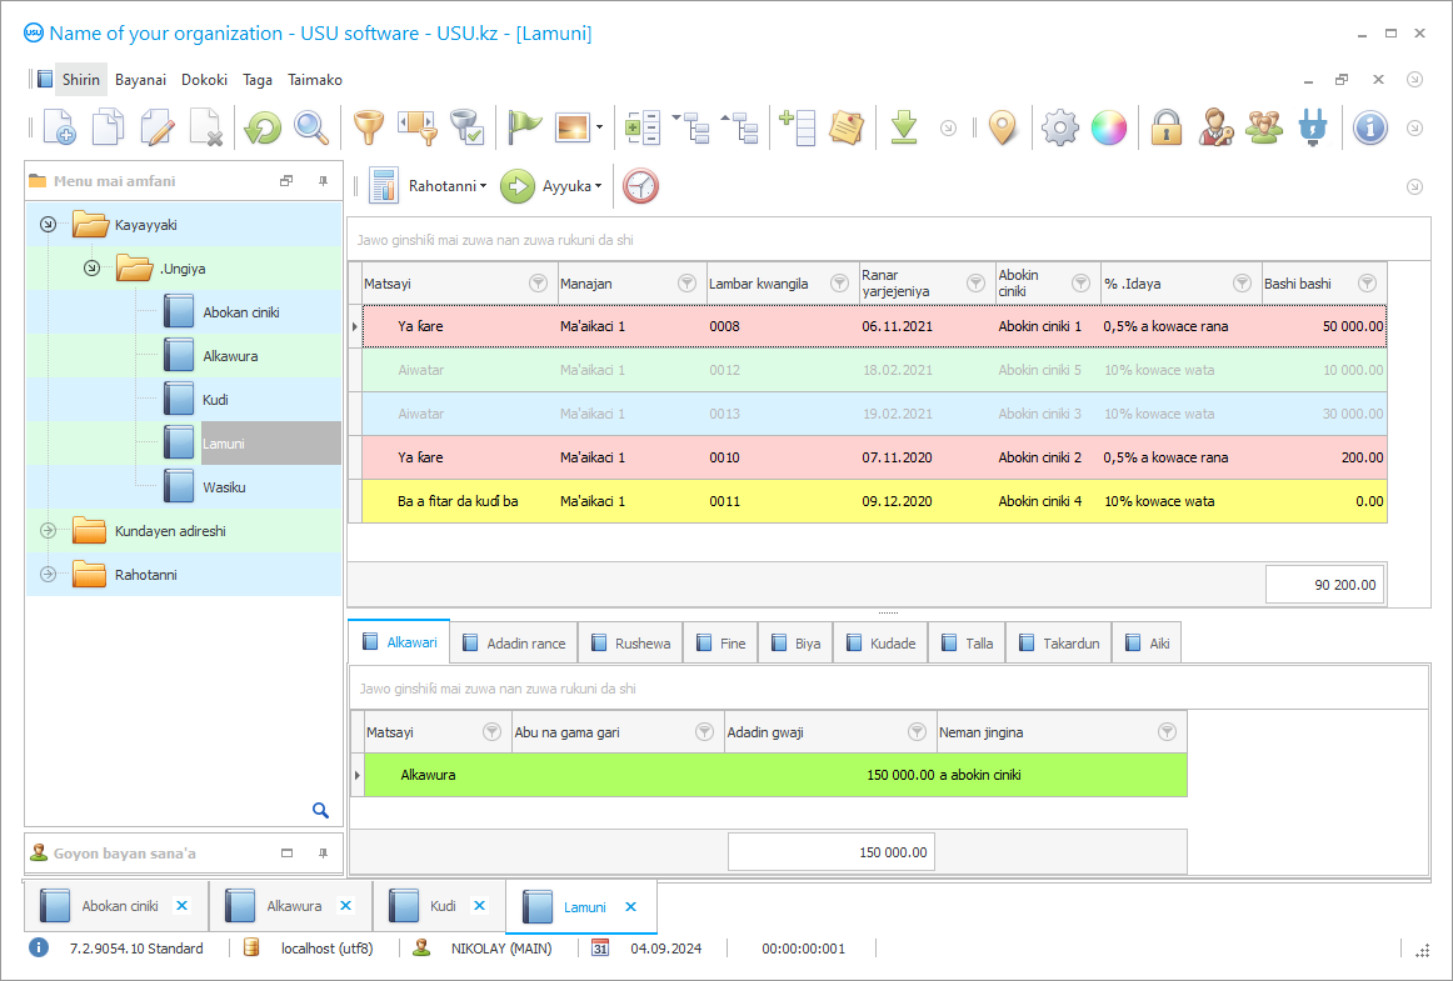1453x981 pixels.
Task: Open the settings gear icon
Action: point(1060,128)
